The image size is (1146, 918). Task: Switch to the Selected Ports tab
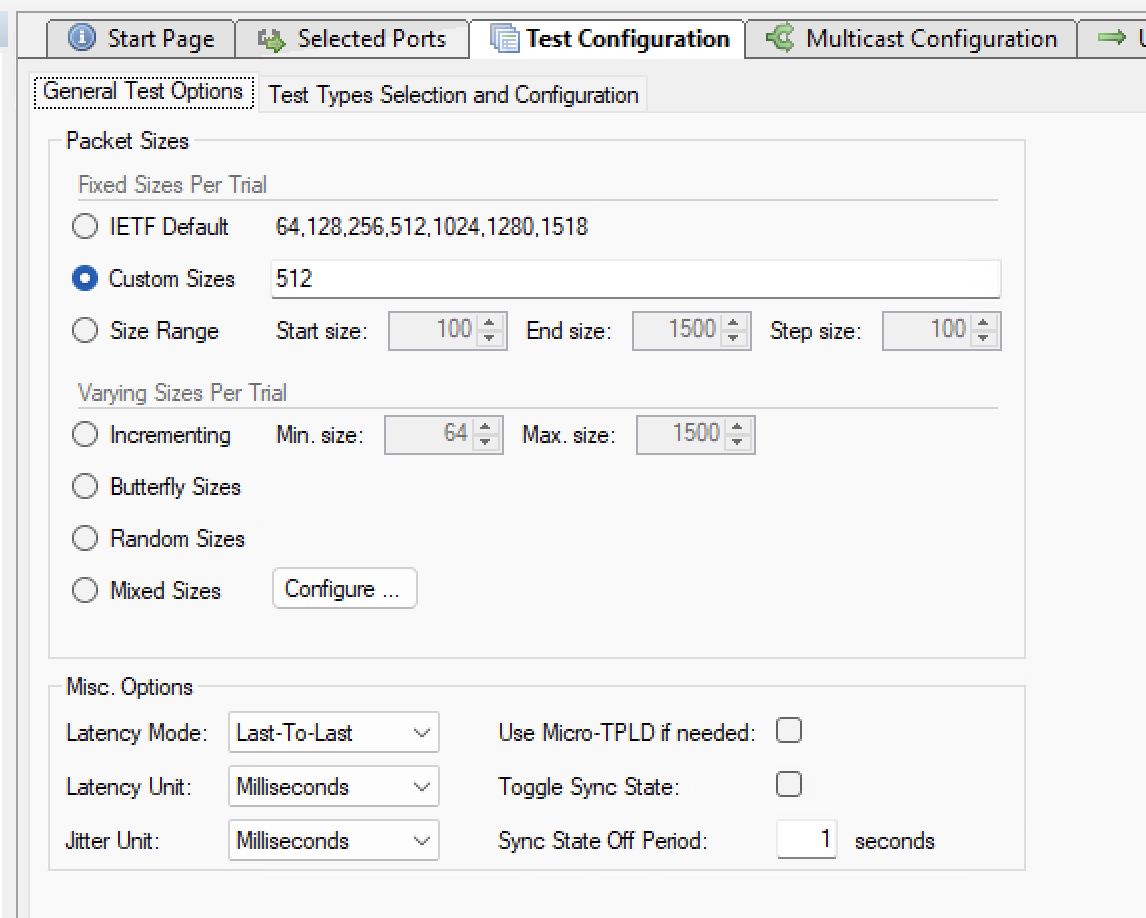point(352,39)
